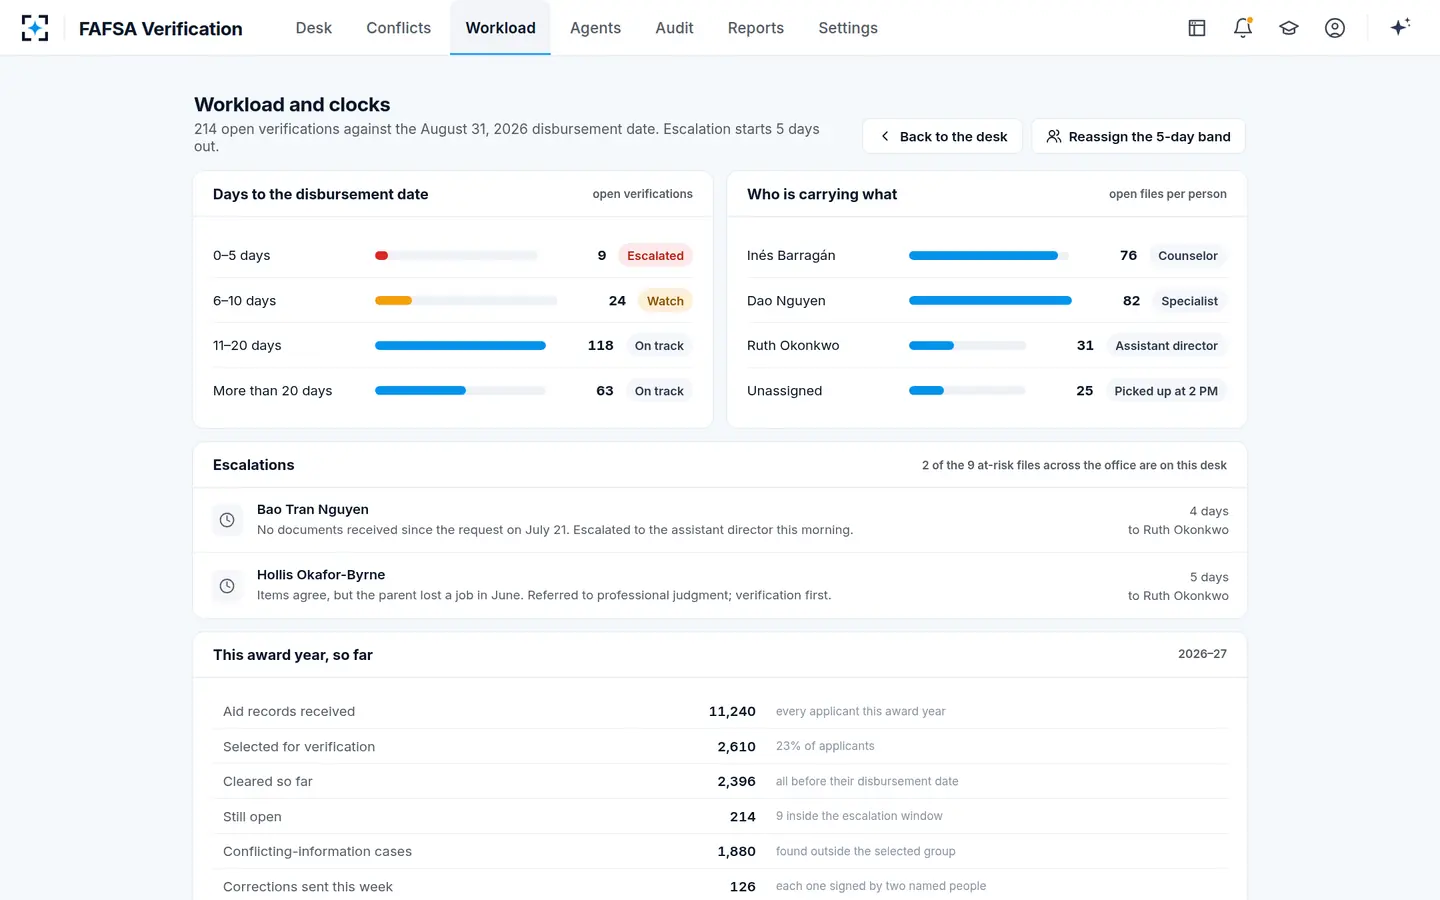Click the Assistant director role tag
This screenshot has width=1440, height=900.
[1166, 346]
